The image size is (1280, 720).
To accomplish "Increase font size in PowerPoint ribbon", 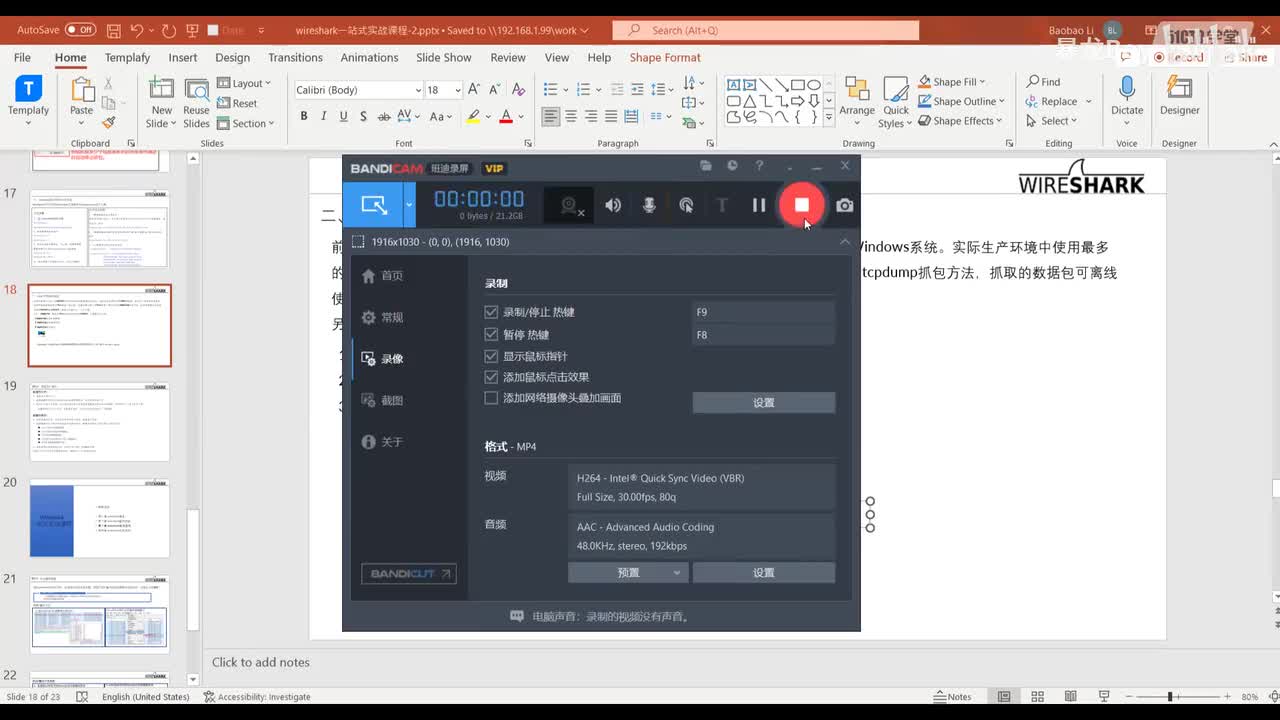I will [x=475, y=90].
